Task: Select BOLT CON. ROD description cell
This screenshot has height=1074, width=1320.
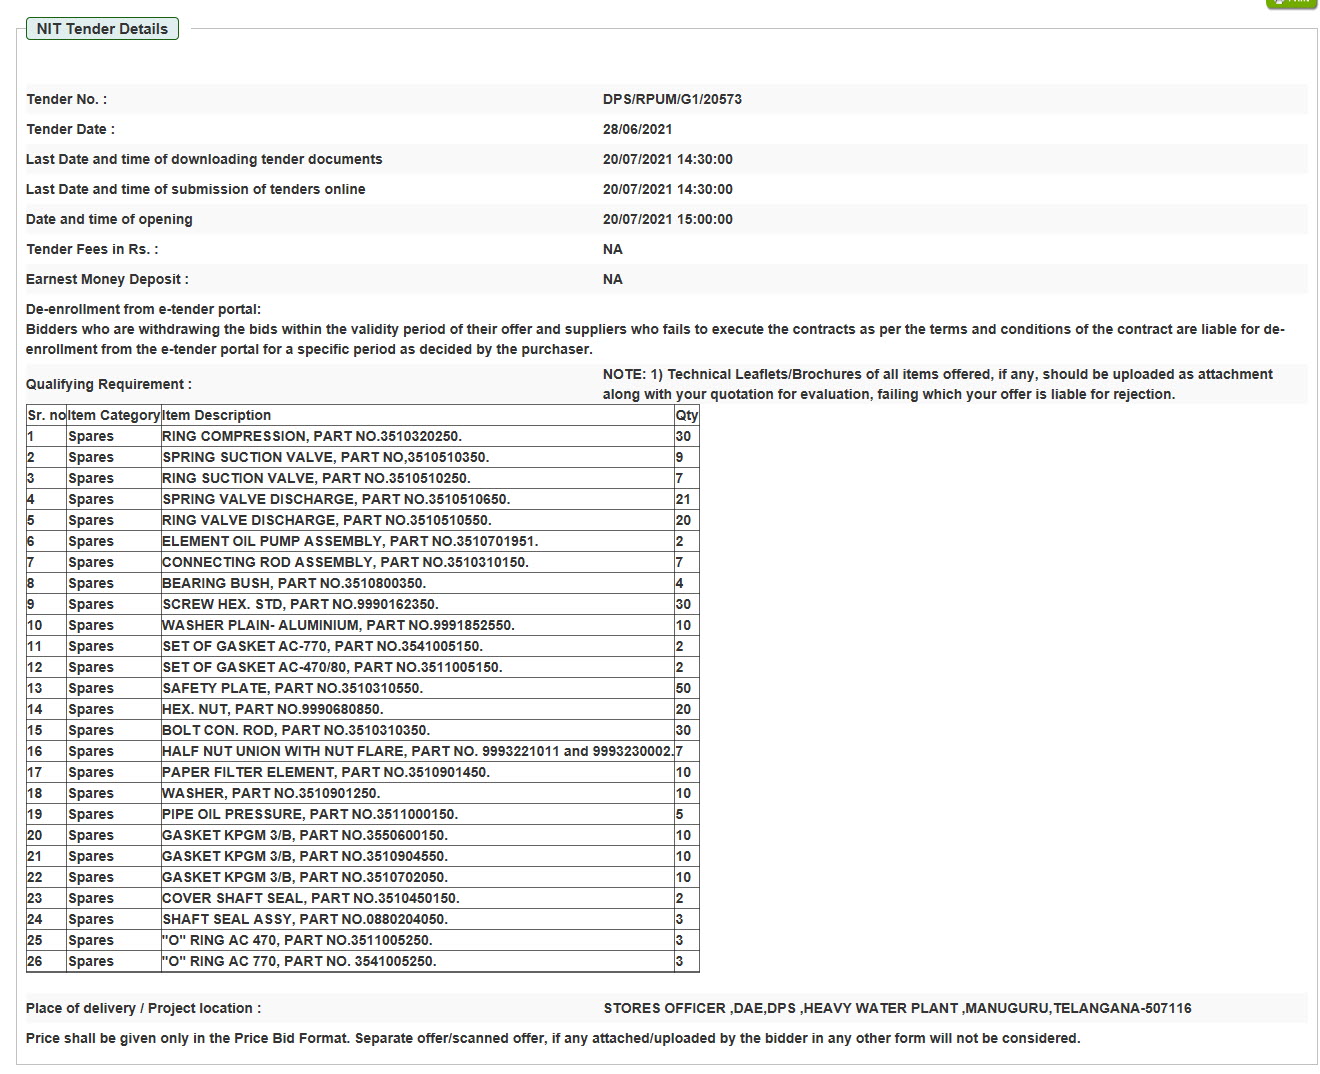Action: point(417,730)
